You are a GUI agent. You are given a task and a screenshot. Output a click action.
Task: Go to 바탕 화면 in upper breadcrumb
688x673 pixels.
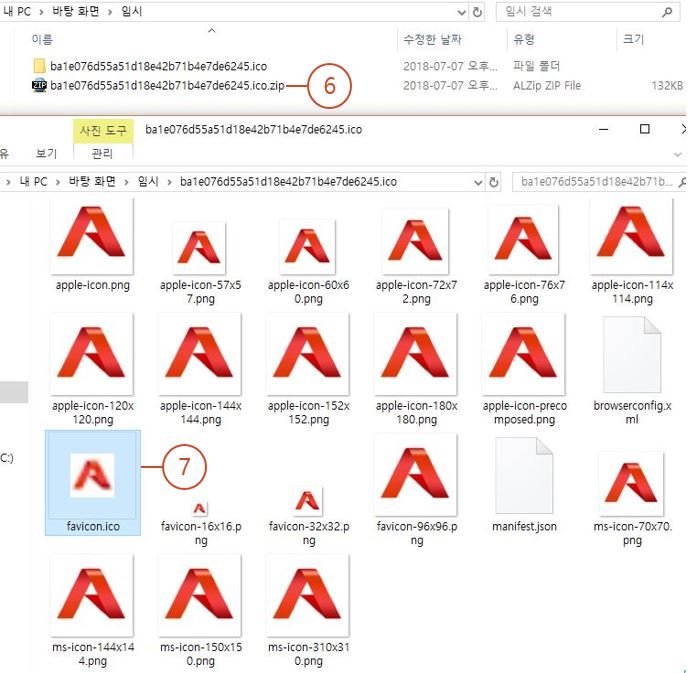tap(76, 11)
